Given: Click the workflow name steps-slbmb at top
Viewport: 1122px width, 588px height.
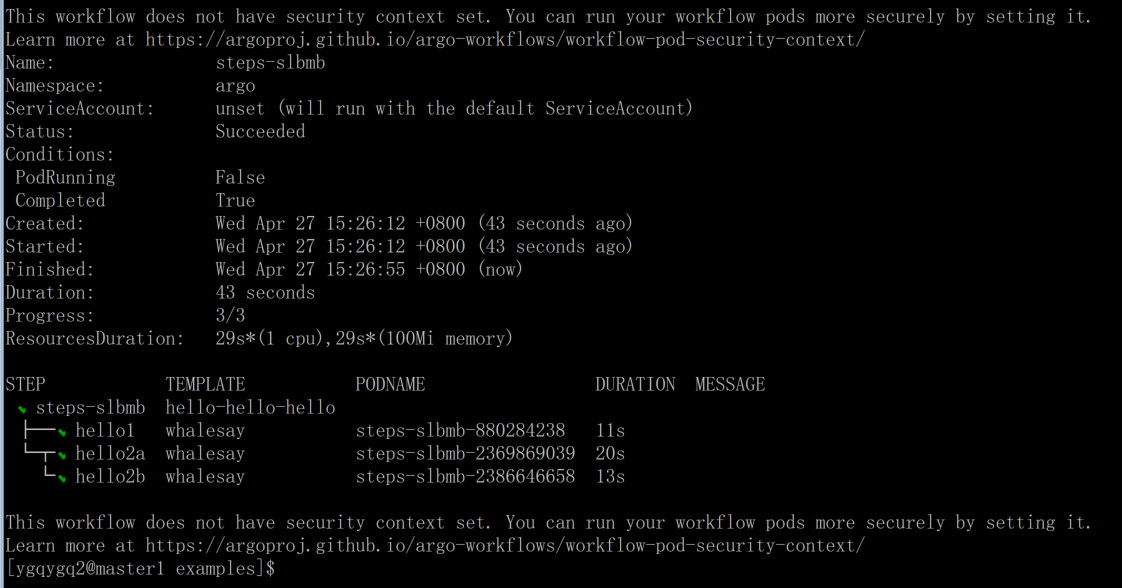Looking at the screenshot, I should point(270,63).
